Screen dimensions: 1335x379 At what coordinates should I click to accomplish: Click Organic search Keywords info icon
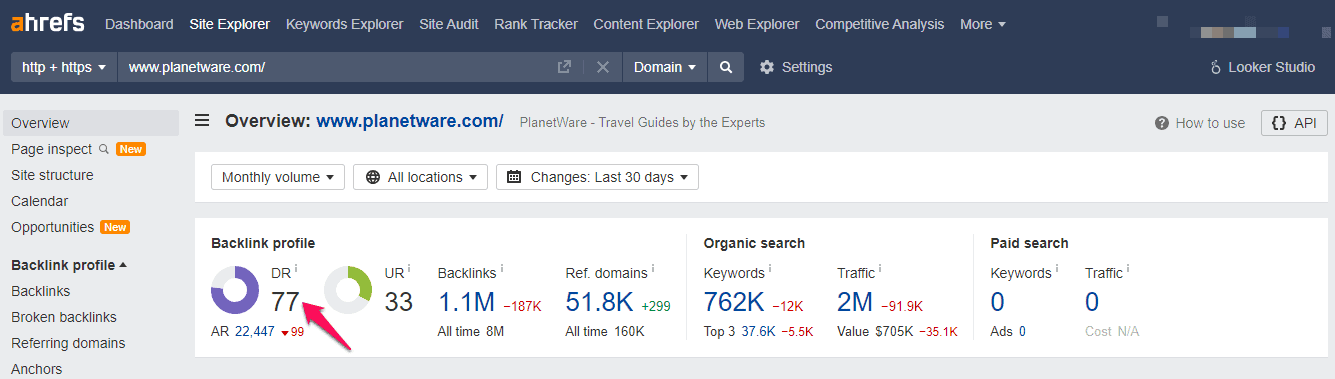pos(770,268)
